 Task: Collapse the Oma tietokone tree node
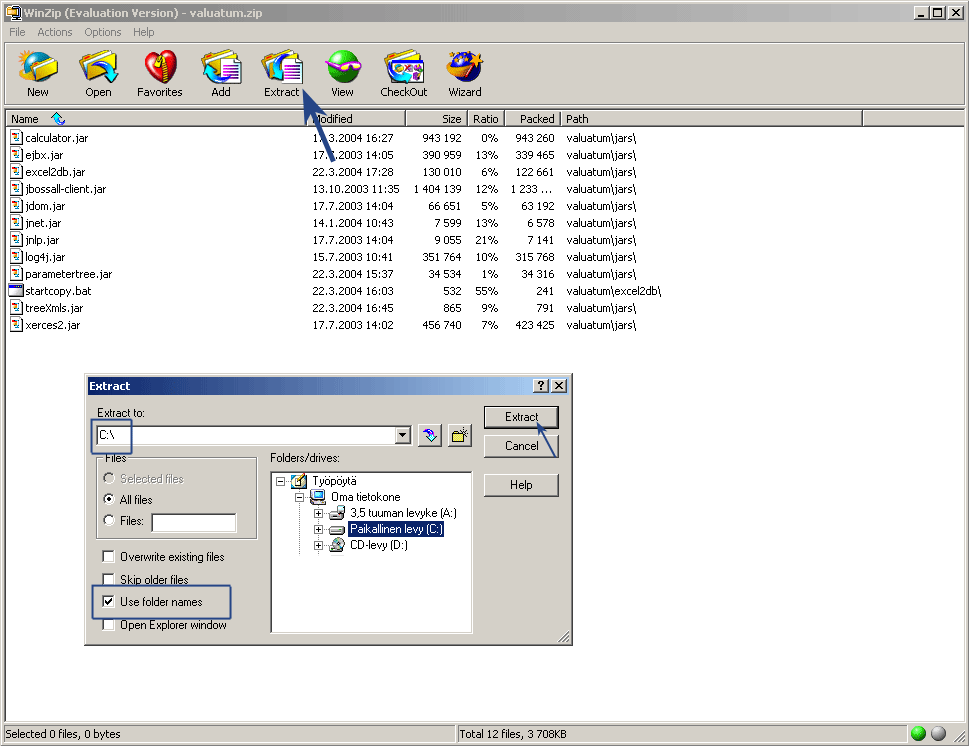[x=300, y=497]
